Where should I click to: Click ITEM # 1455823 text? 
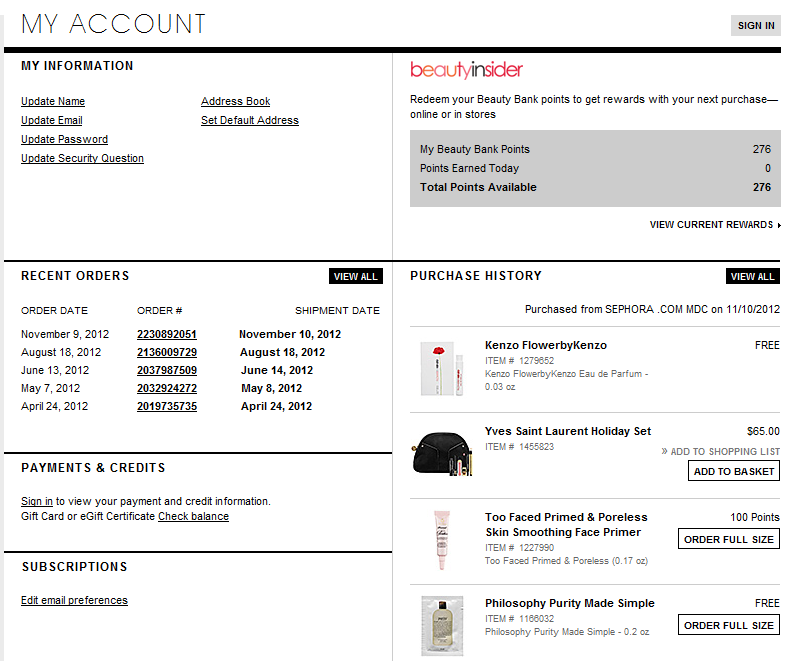519,447
